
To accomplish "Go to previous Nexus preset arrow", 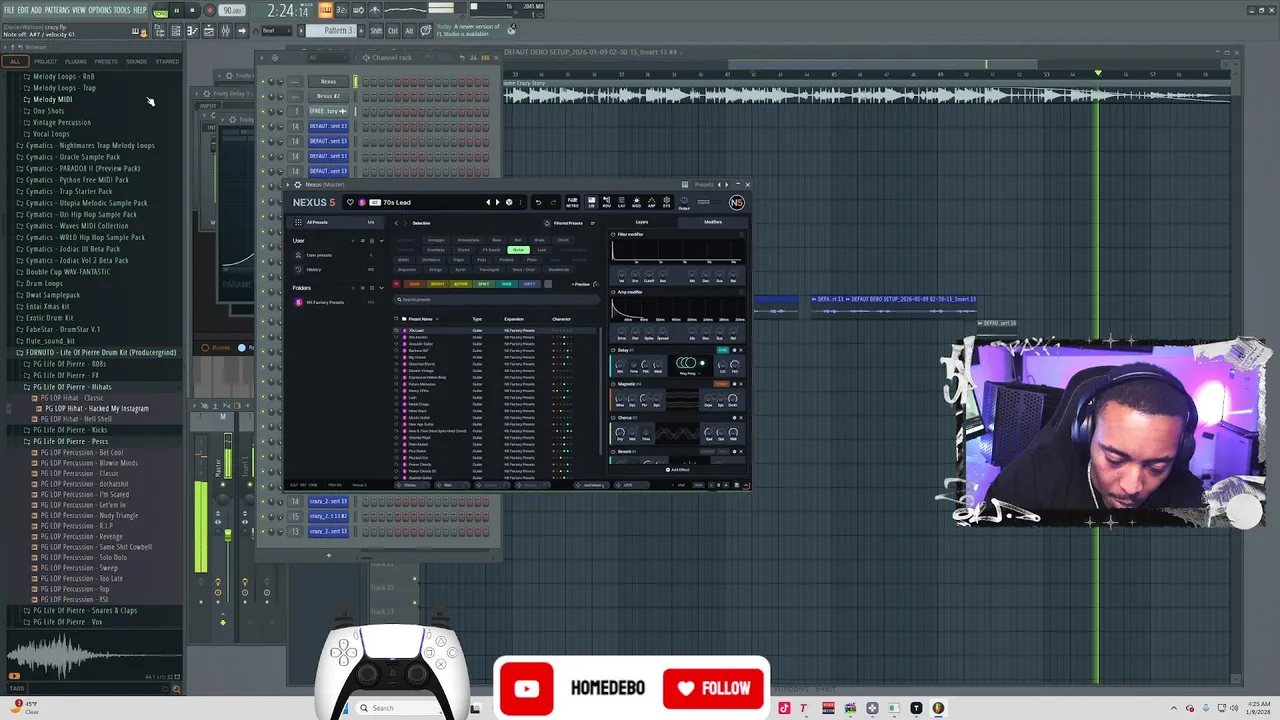I will pos(488,202).
